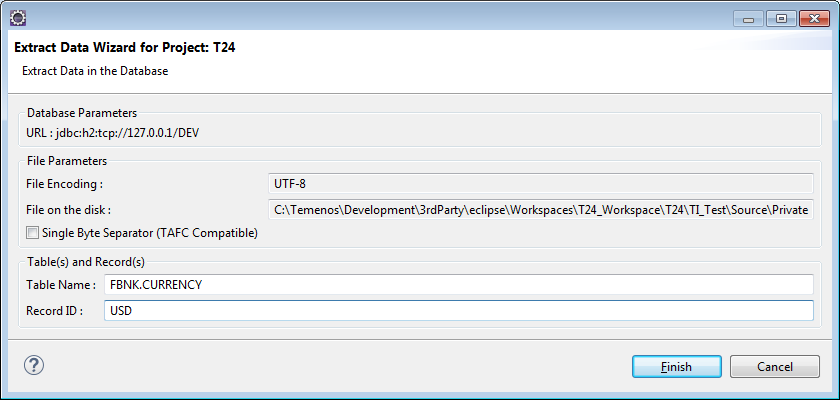Click the 'Database Parameters' group heading
This screenshot has width=840, height=400.
[82, 113]
